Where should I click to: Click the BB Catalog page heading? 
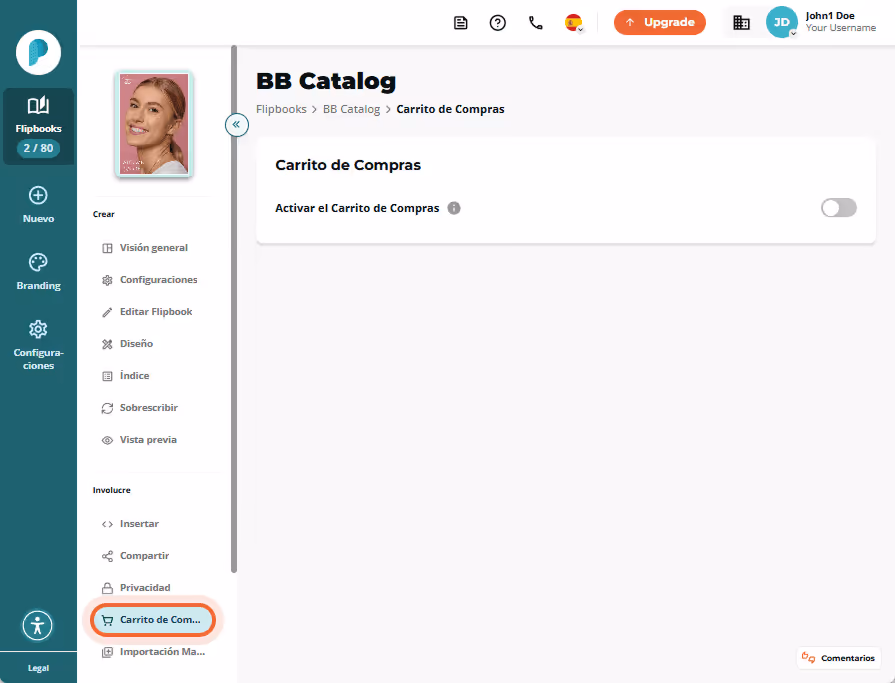pos(326,81)
